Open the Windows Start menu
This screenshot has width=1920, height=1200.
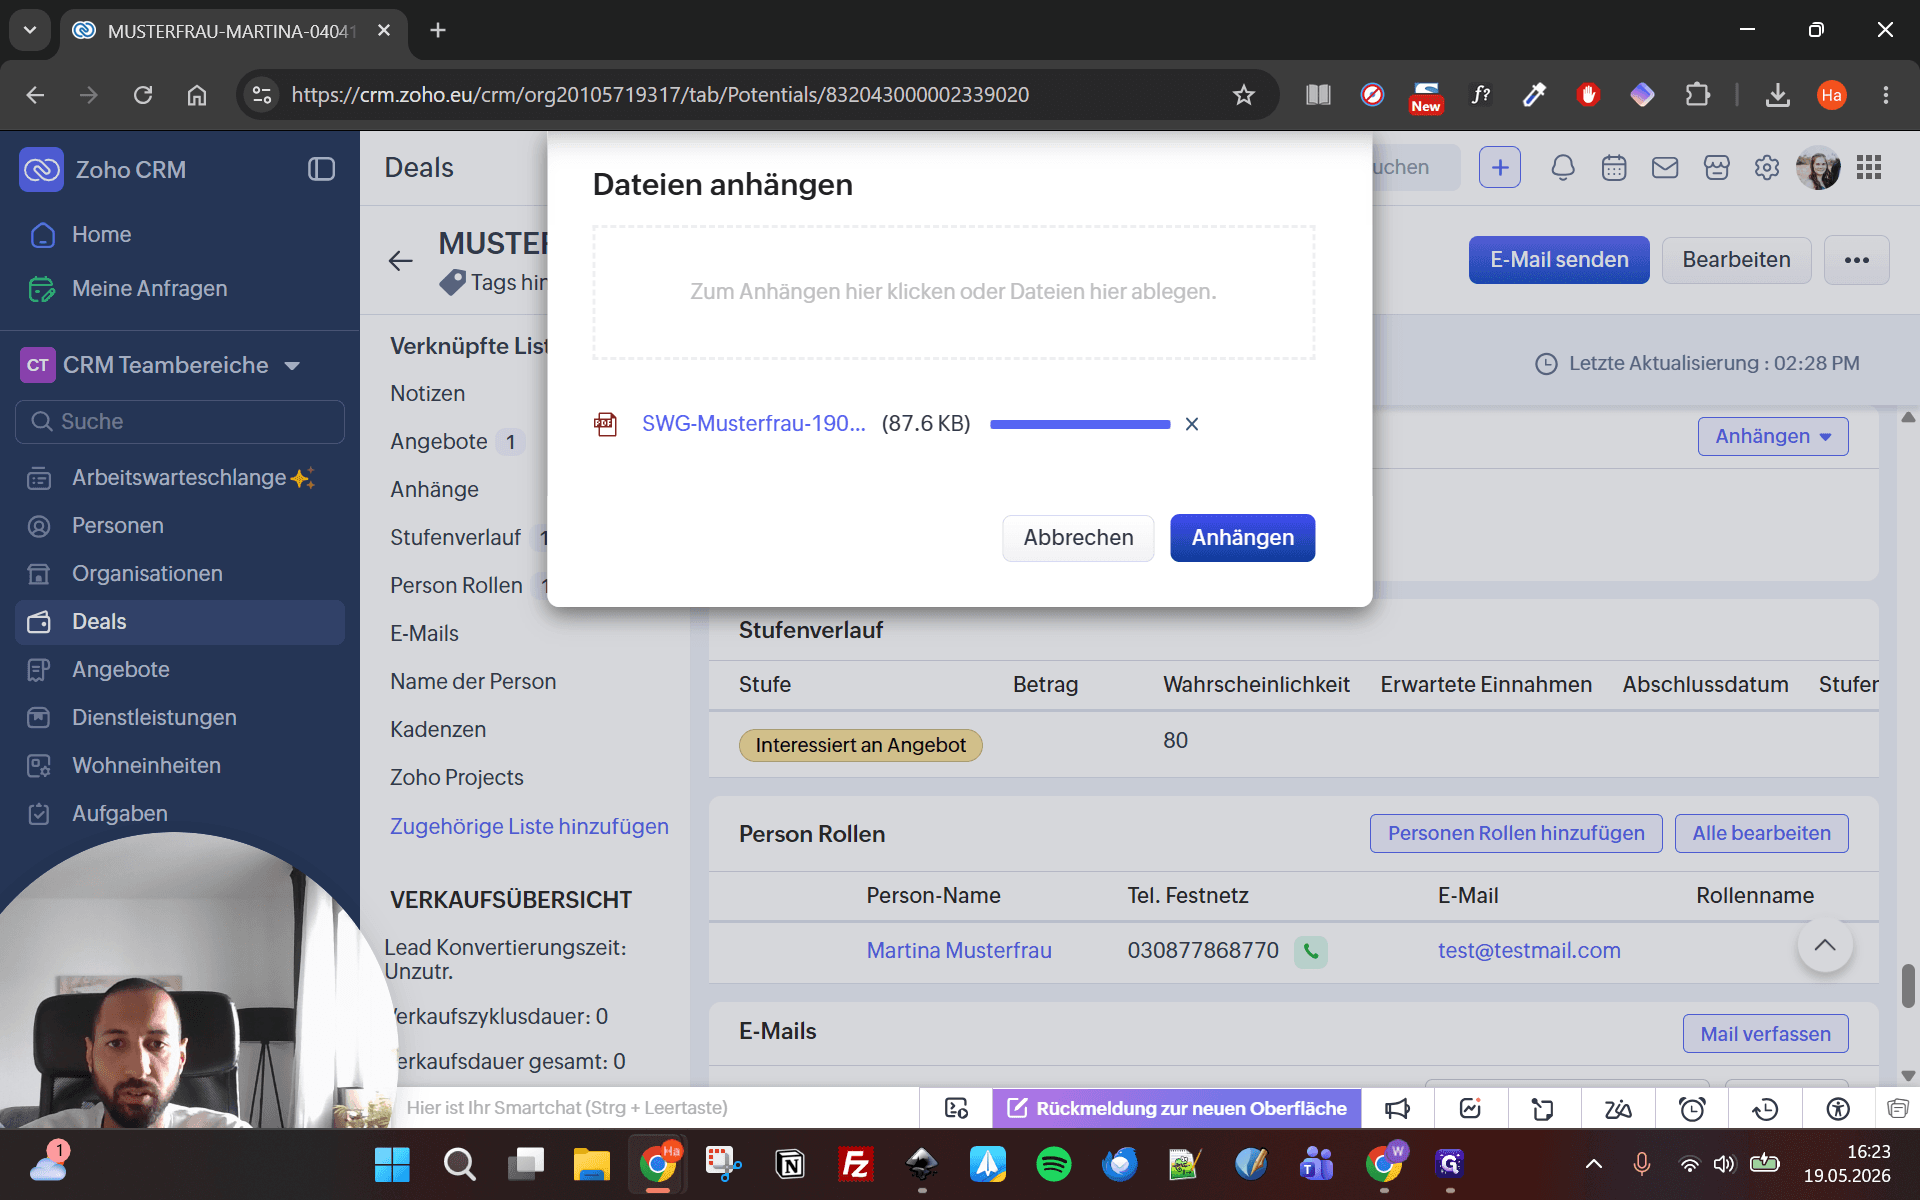[392, 1164]
